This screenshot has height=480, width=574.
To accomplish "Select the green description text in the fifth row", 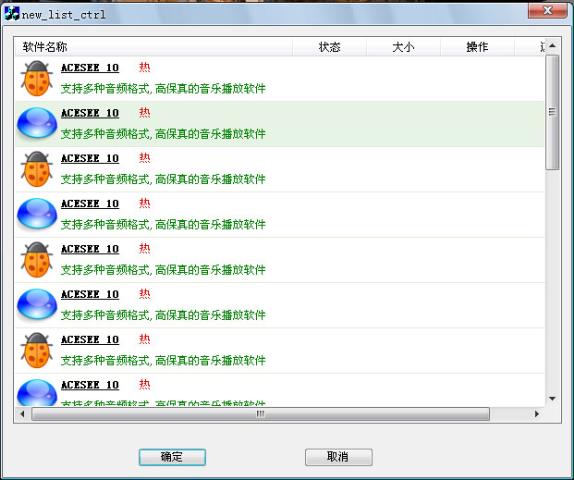I will pos(163,270).
